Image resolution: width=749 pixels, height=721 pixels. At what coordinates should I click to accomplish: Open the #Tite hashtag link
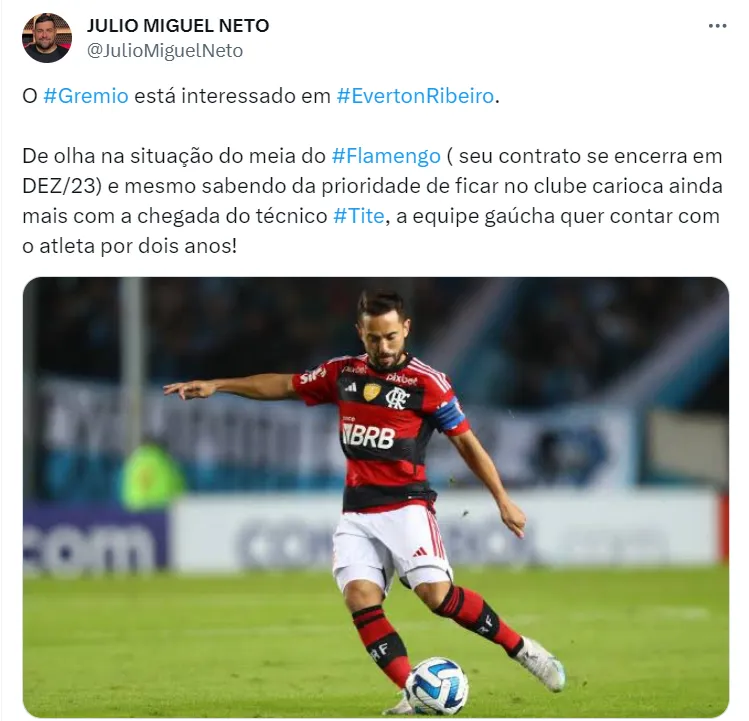(359, 216)
